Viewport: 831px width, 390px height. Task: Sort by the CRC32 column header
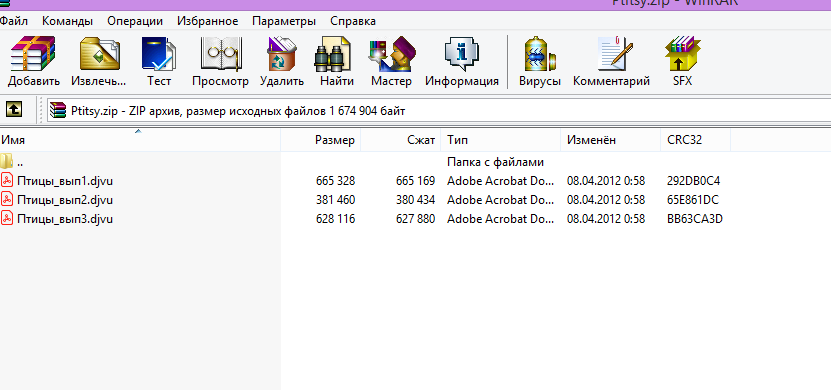coord(695,140)
